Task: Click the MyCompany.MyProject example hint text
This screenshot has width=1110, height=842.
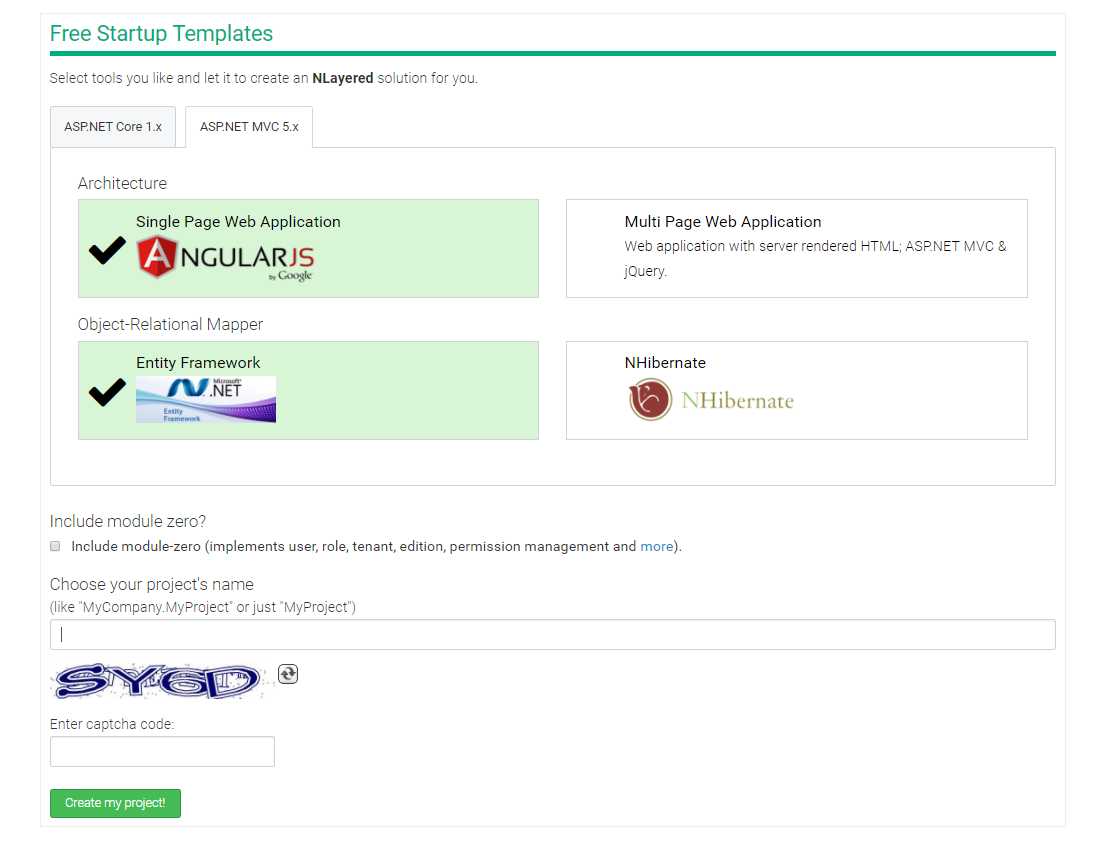Action: pyautogui.click(x=202, y=607)
